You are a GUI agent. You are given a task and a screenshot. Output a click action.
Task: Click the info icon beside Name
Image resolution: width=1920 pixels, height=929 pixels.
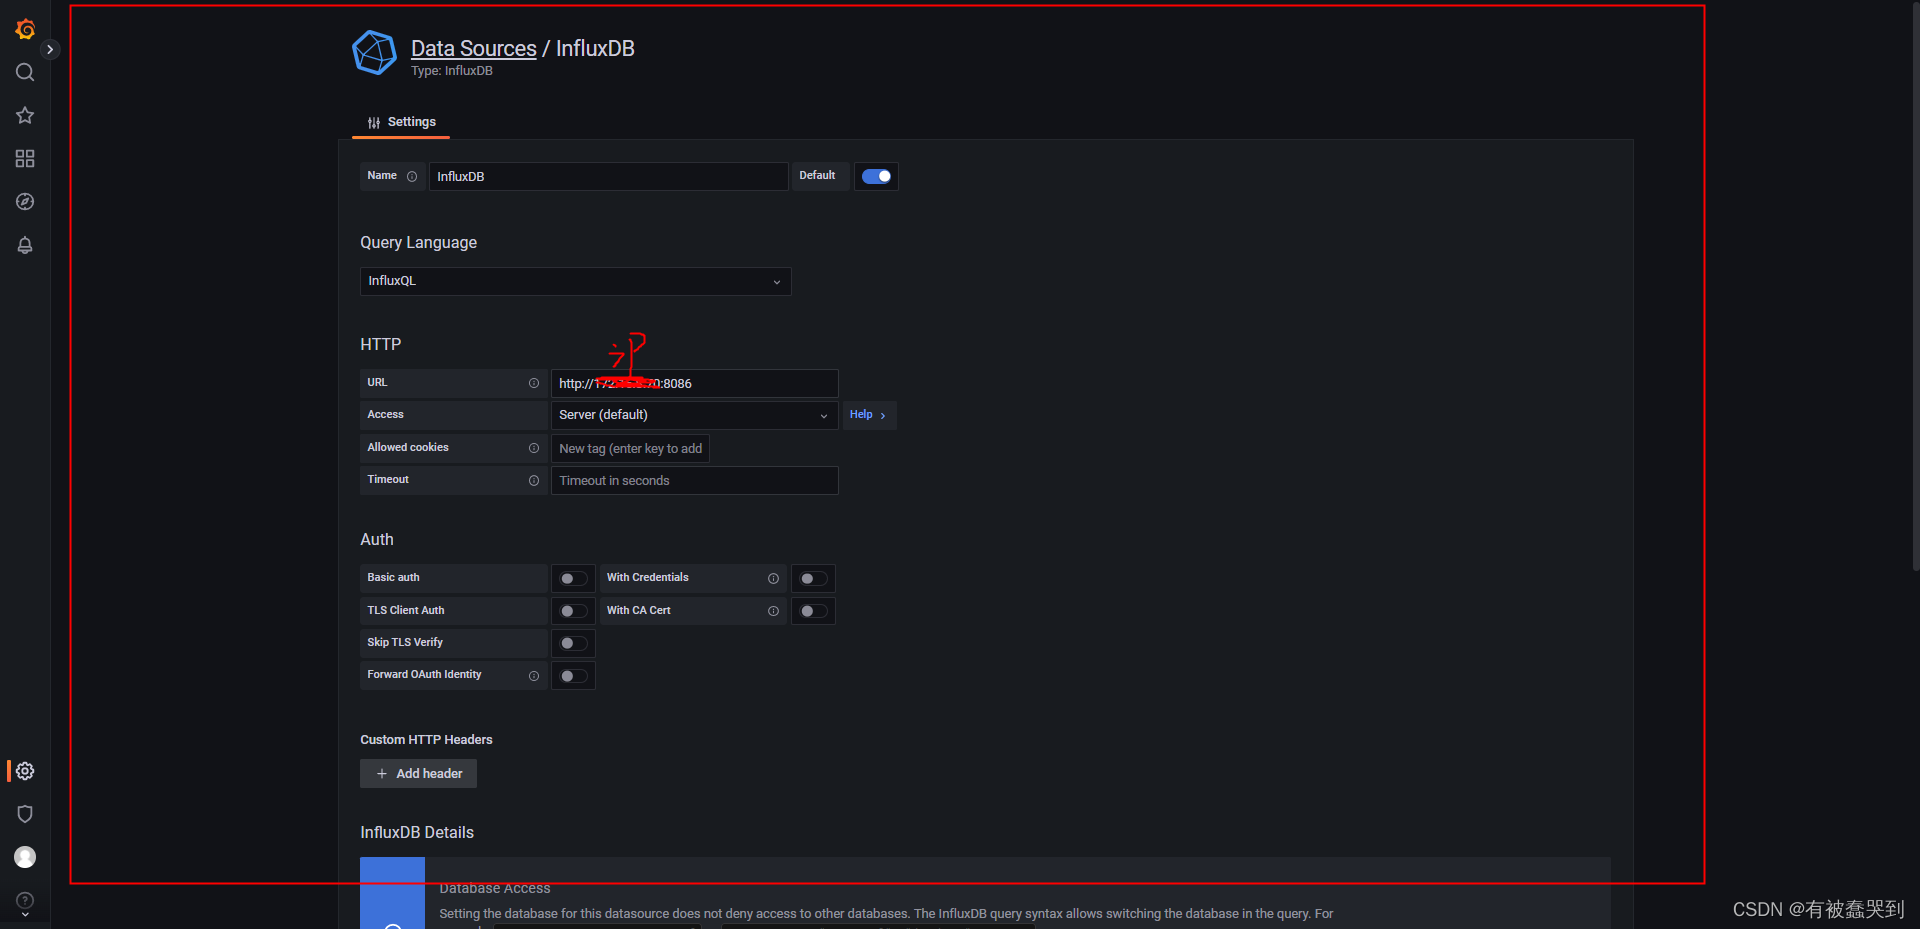pos(412,176)
